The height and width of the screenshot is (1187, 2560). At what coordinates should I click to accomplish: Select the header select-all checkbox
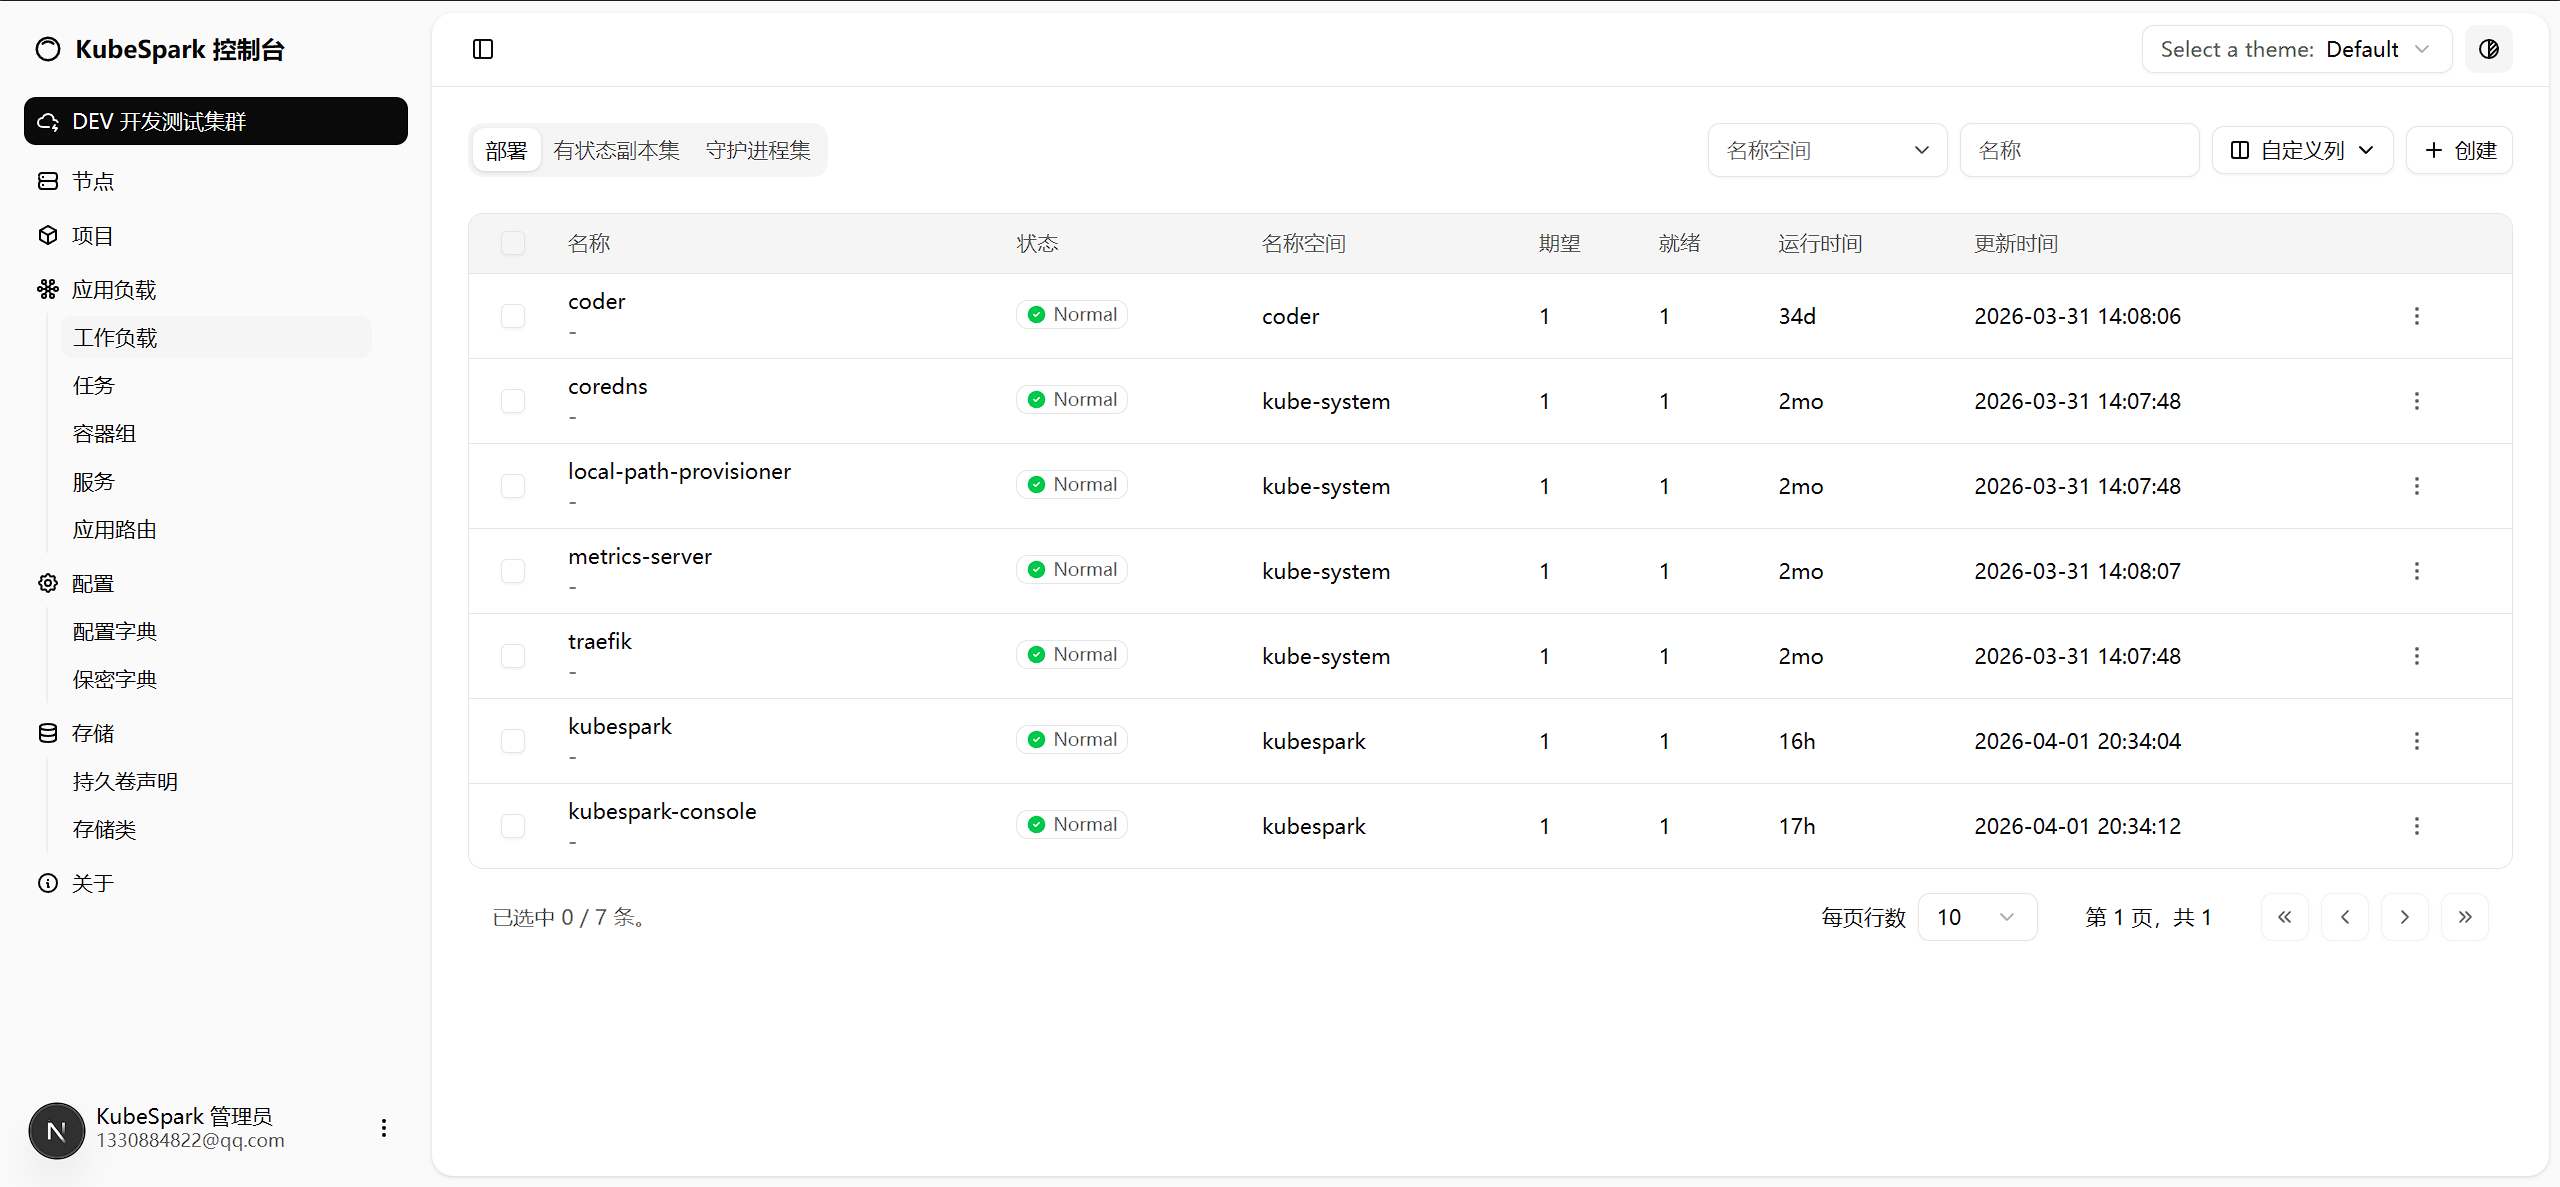(513, 243)
